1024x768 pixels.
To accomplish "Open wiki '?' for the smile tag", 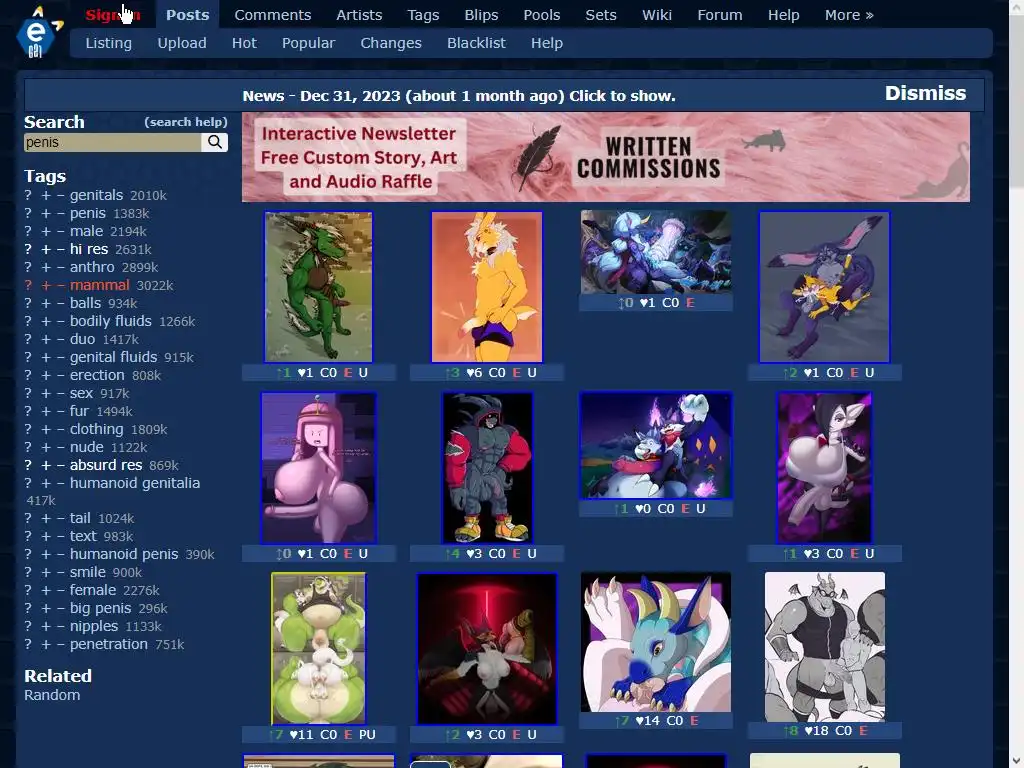I will pyautogui.click(x=28, y=572).
